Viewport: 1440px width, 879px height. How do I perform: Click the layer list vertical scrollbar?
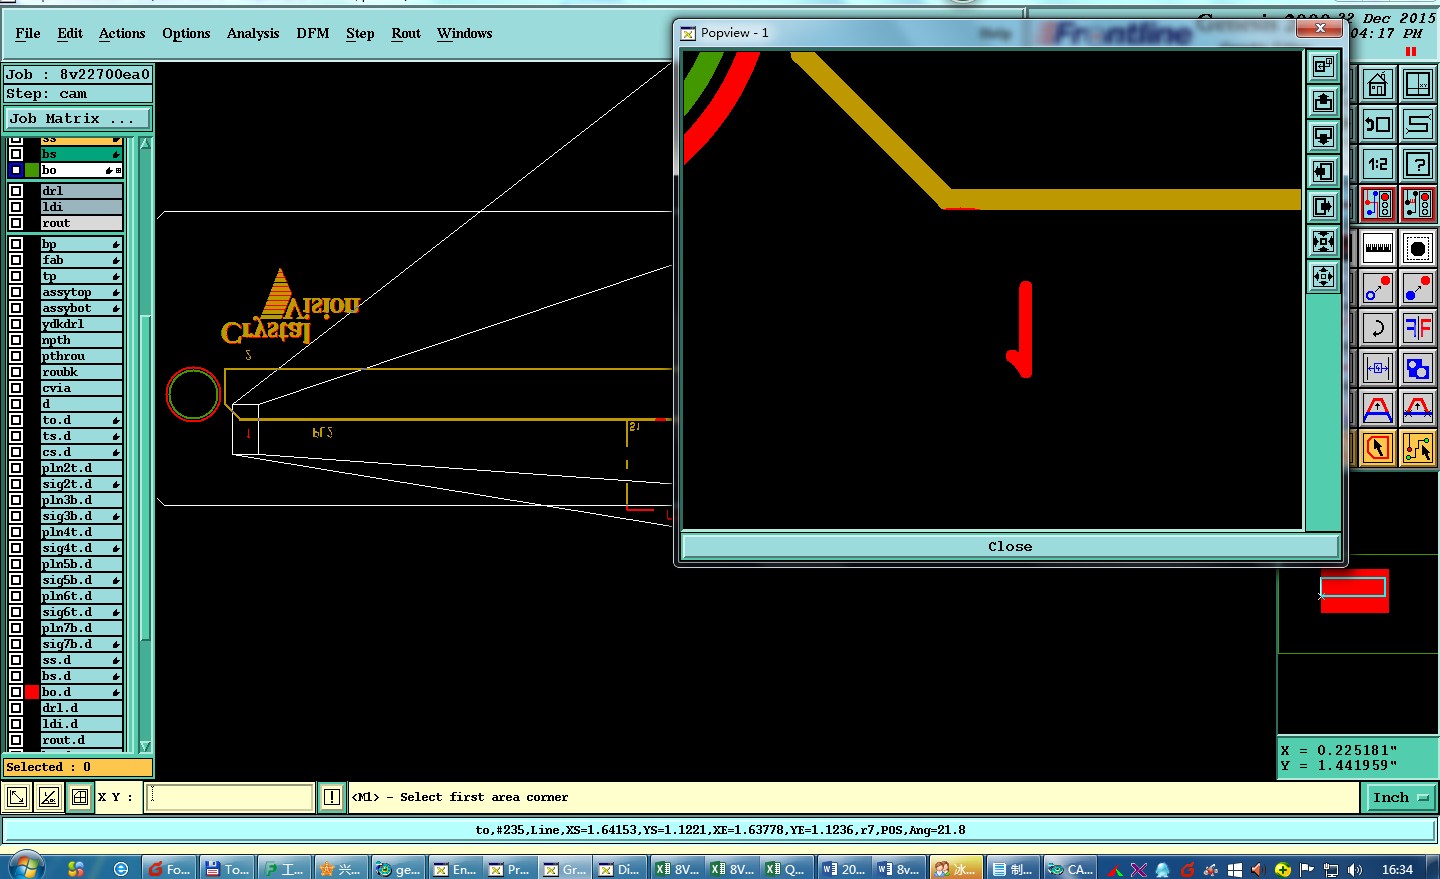click(x=145, y=445)
